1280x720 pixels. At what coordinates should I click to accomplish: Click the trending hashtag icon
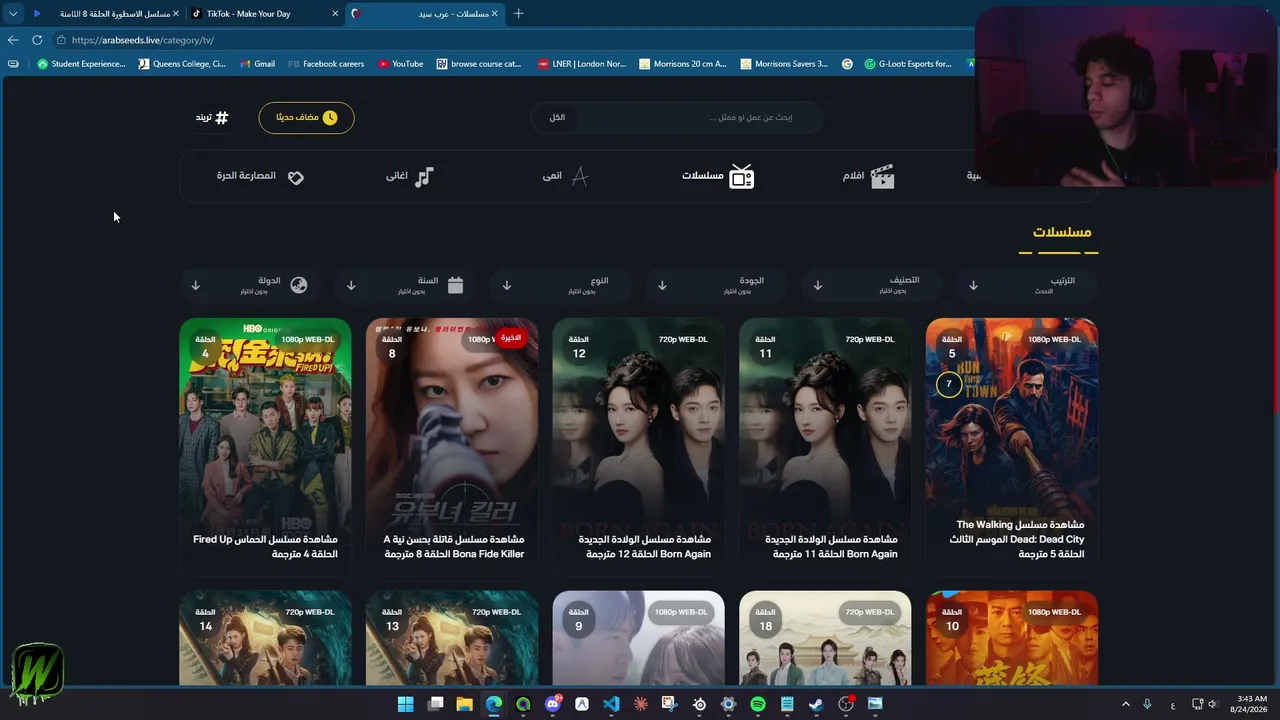222,118
